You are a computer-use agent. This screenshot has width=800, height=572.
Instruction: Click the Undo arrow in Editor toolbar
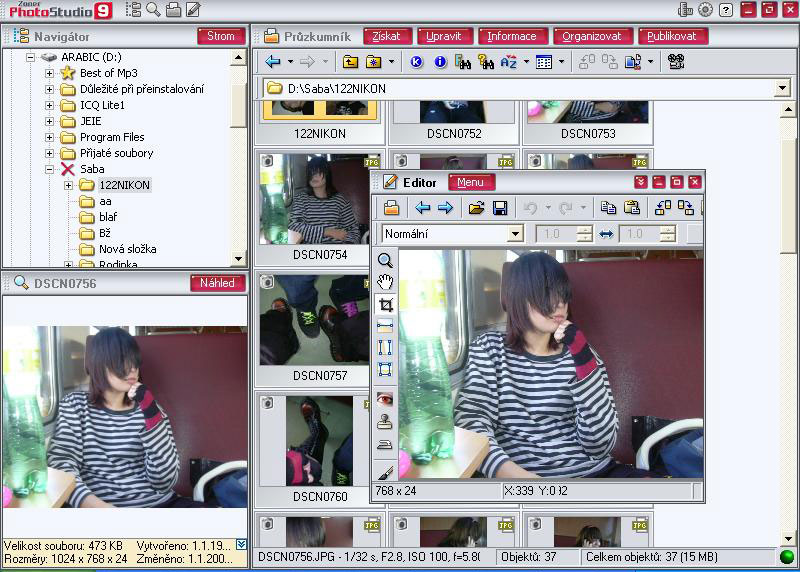coord(531,208)
